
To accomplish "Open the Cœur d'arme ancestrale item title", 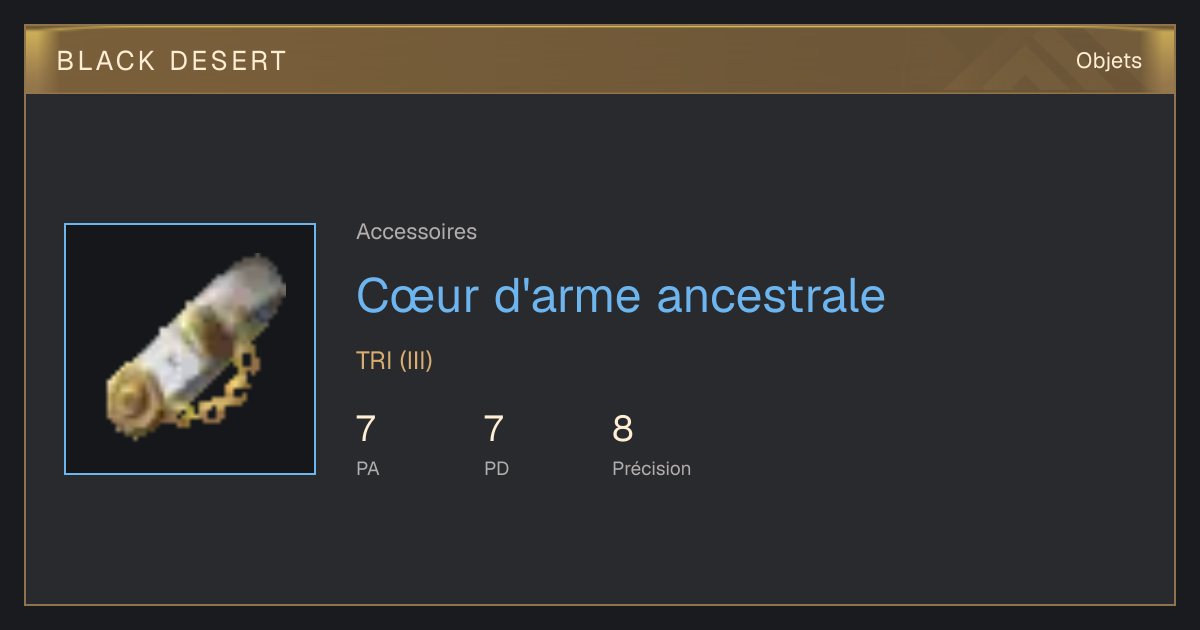I will click(620, 296).
